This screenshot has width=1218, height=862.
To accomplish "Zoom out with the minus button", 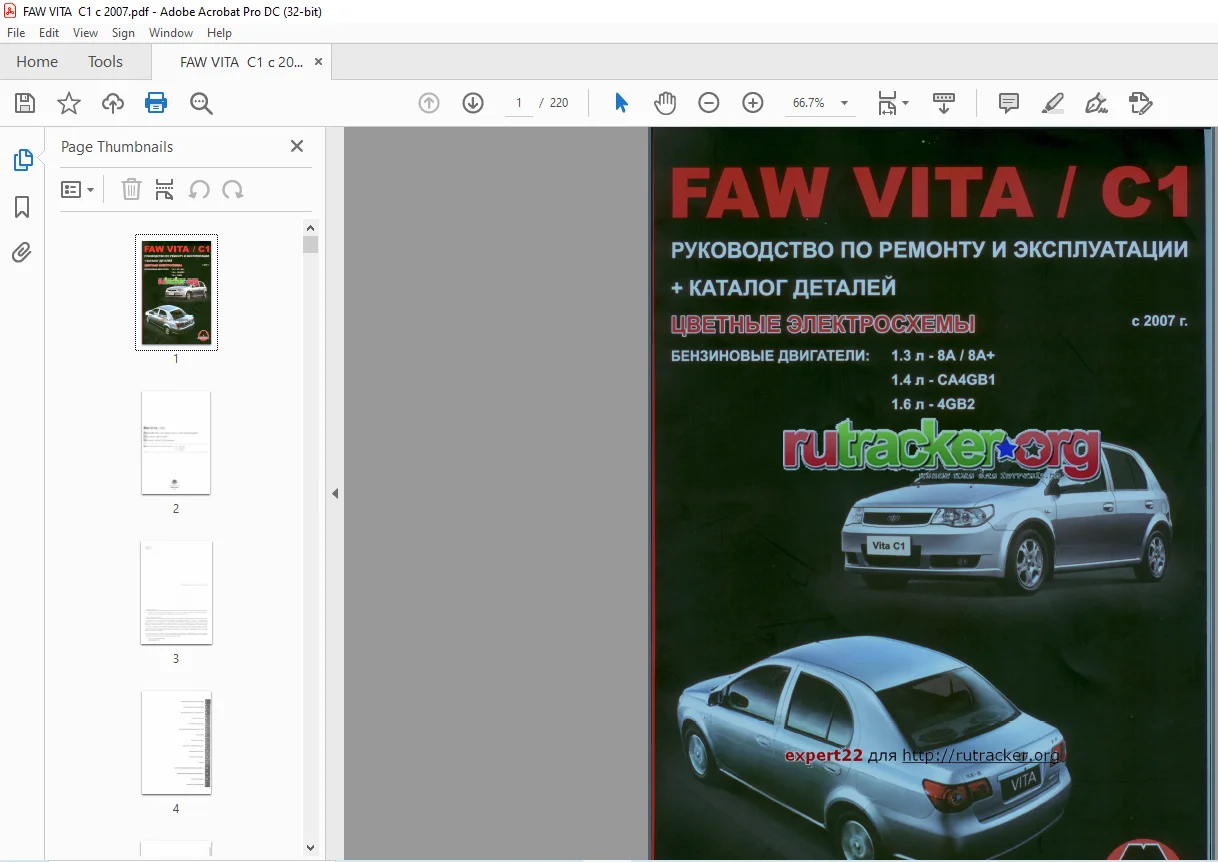I will tap(709, 103).
